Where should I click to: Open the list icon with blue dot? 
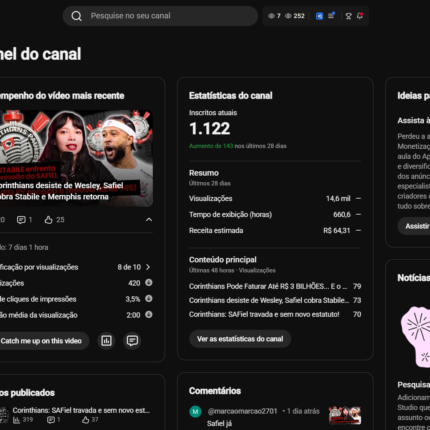tap(331, 16)
